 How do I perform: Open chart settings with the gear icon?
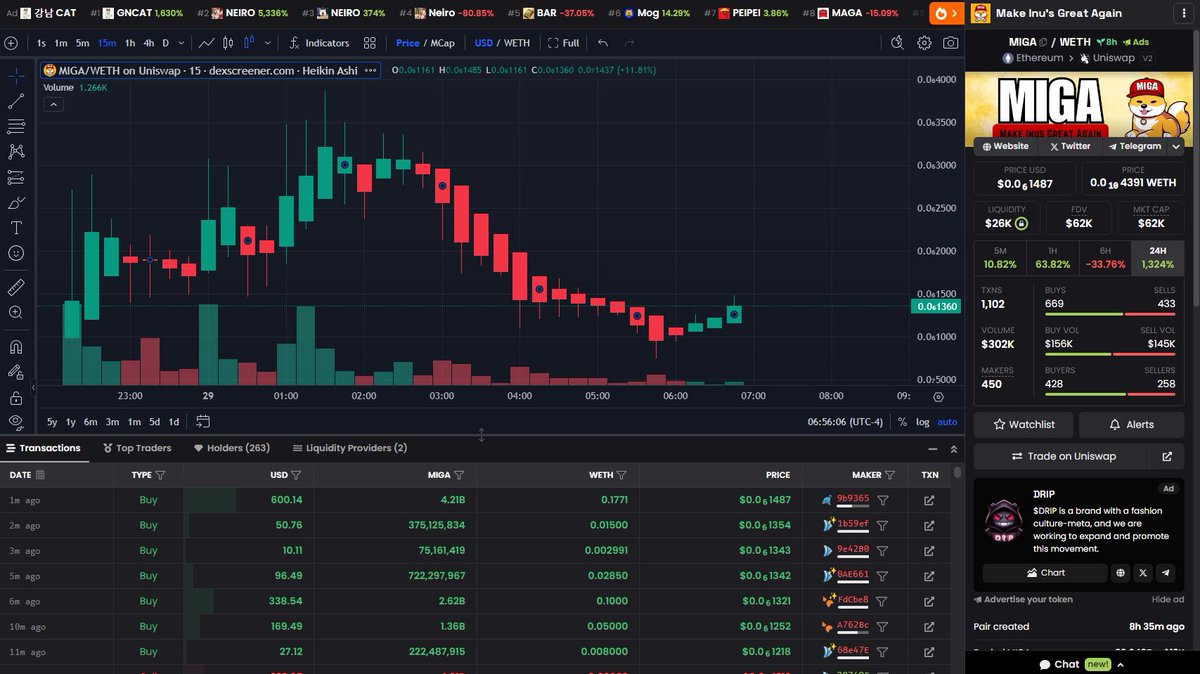[x=924, y=42]
